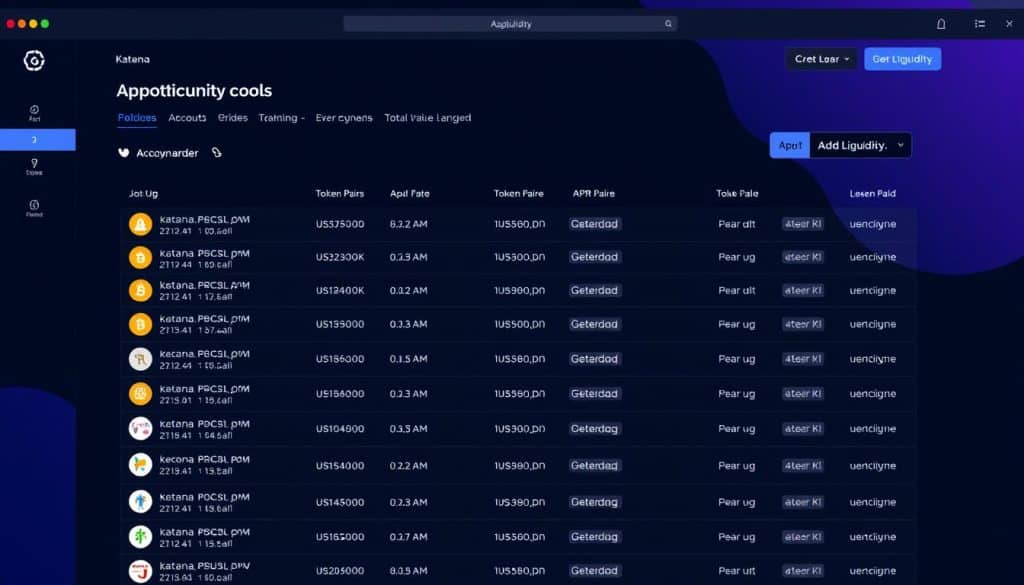
Task: Click the token icon in the US155000 row
Action: (140, 324)
